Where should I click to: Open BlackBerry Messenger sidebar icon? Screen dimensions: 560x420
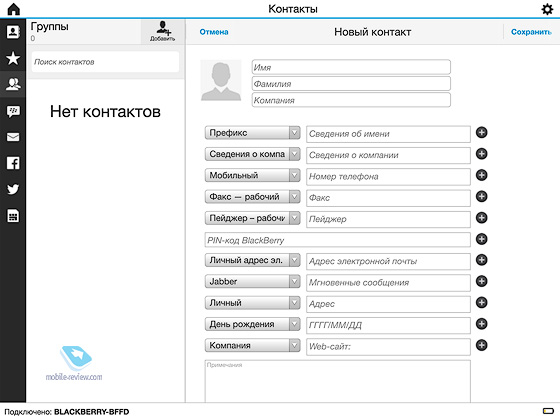point(13,111)
